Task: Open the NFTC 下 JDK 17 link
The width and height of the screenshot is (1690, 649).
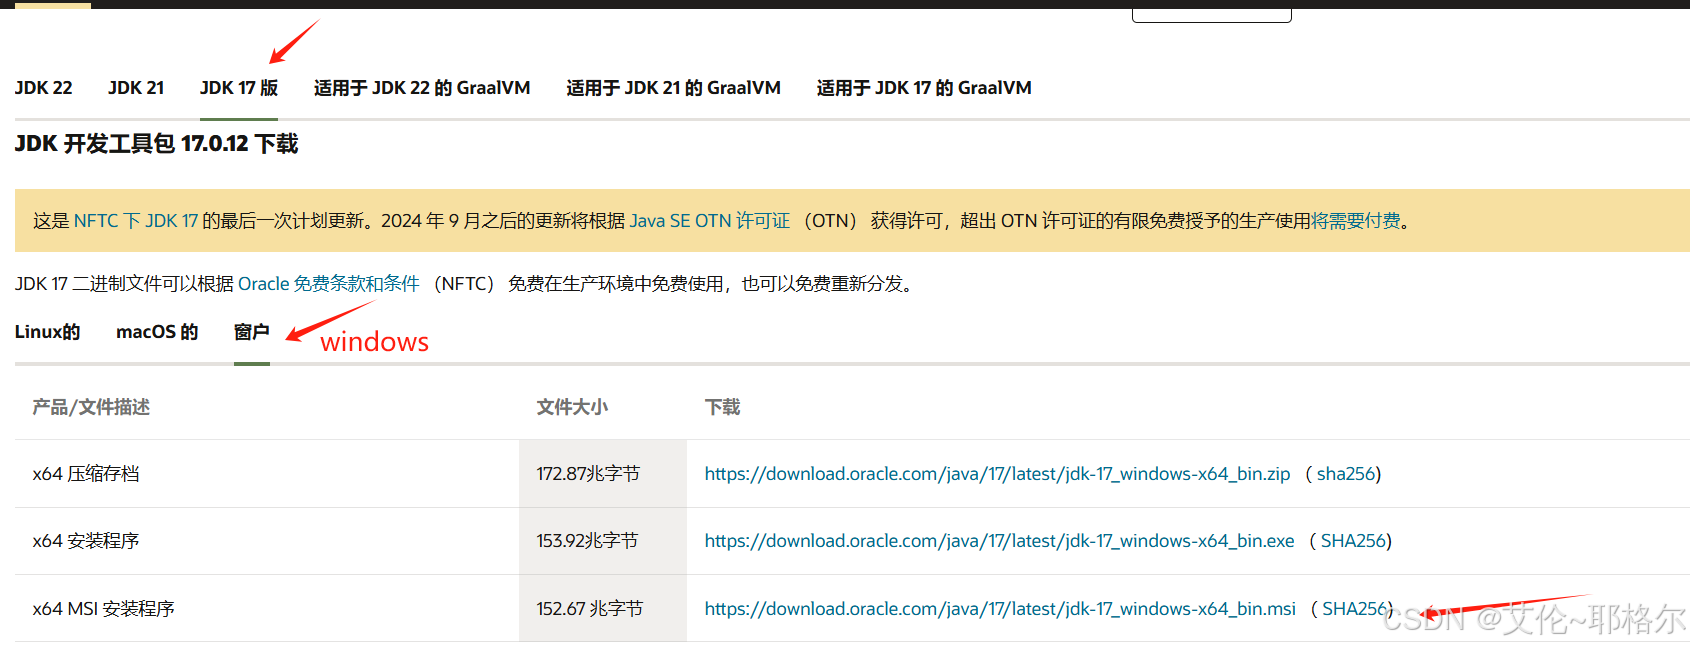Action: coord(136,221)
